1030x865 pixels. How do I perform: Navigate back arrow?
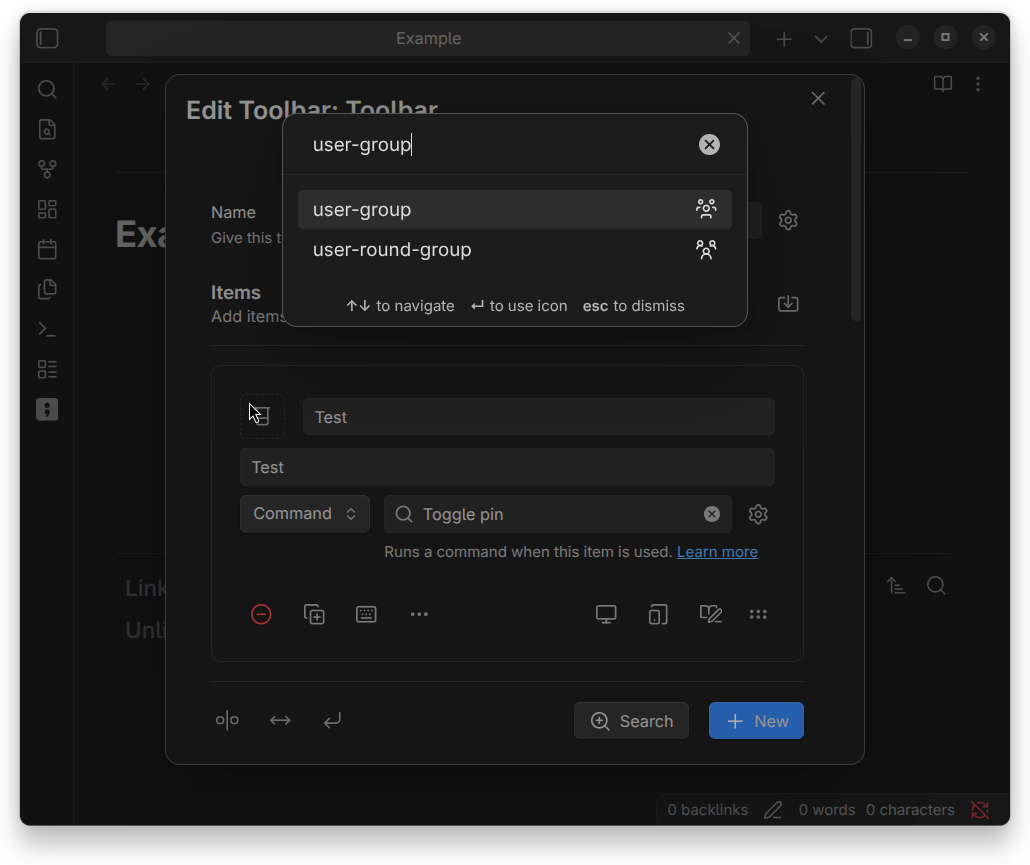(x=108, y=84)
